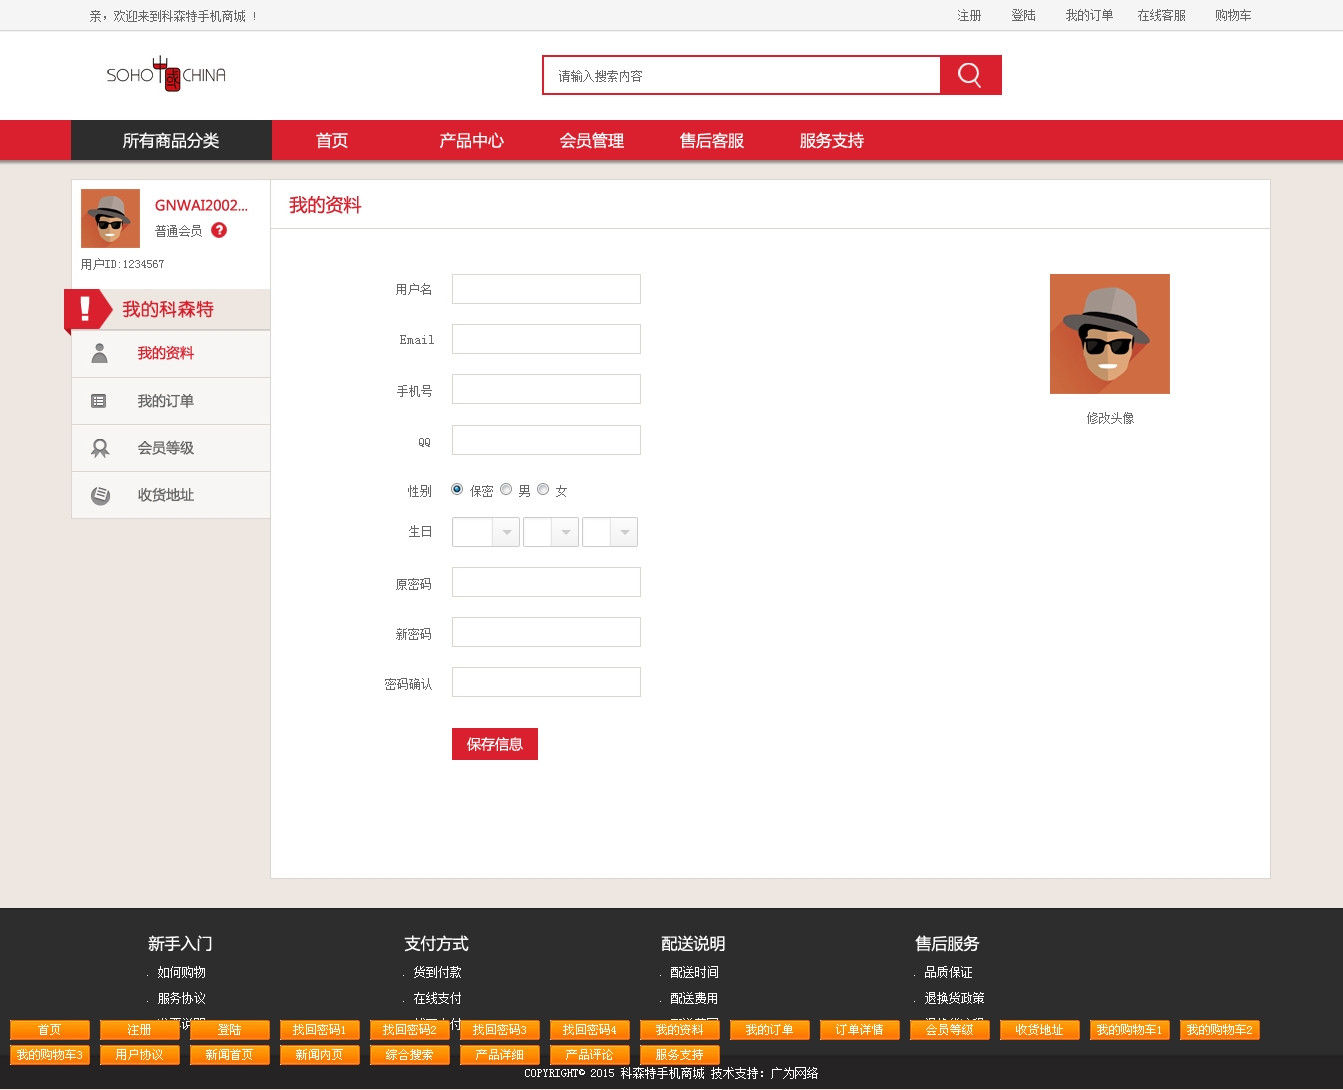Click 如何购物 footer link

[x=181, y=972]
